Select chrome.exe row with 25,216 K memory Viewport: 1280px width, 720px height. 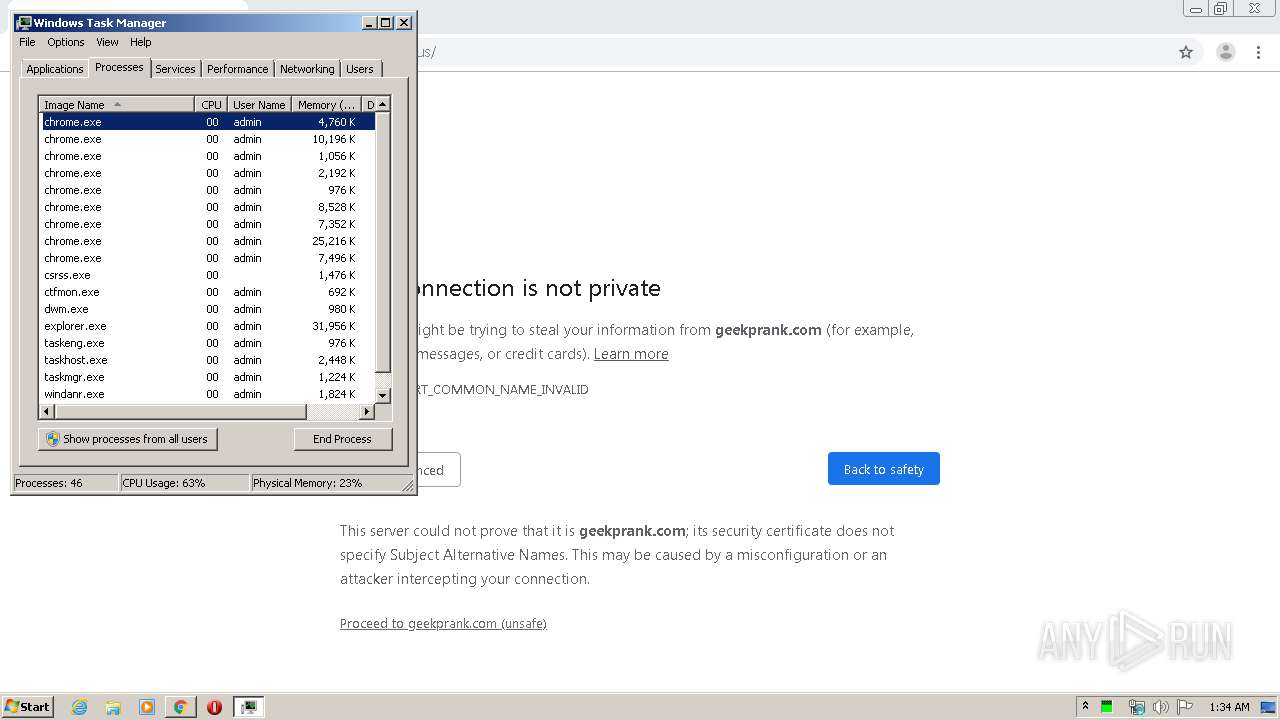[x=207, y=241]
